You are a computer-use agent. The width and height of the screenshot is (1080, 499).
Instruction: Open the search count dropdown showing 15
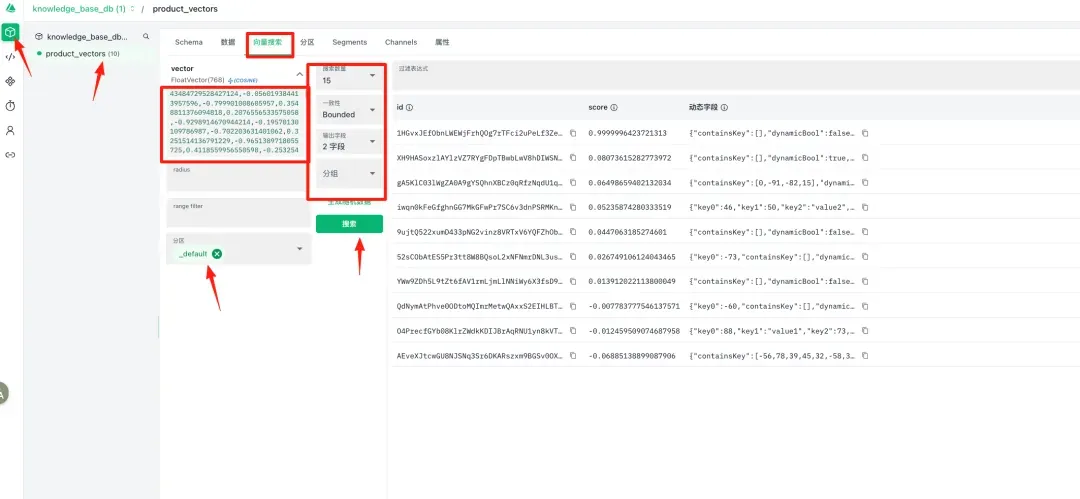[346, 76]
